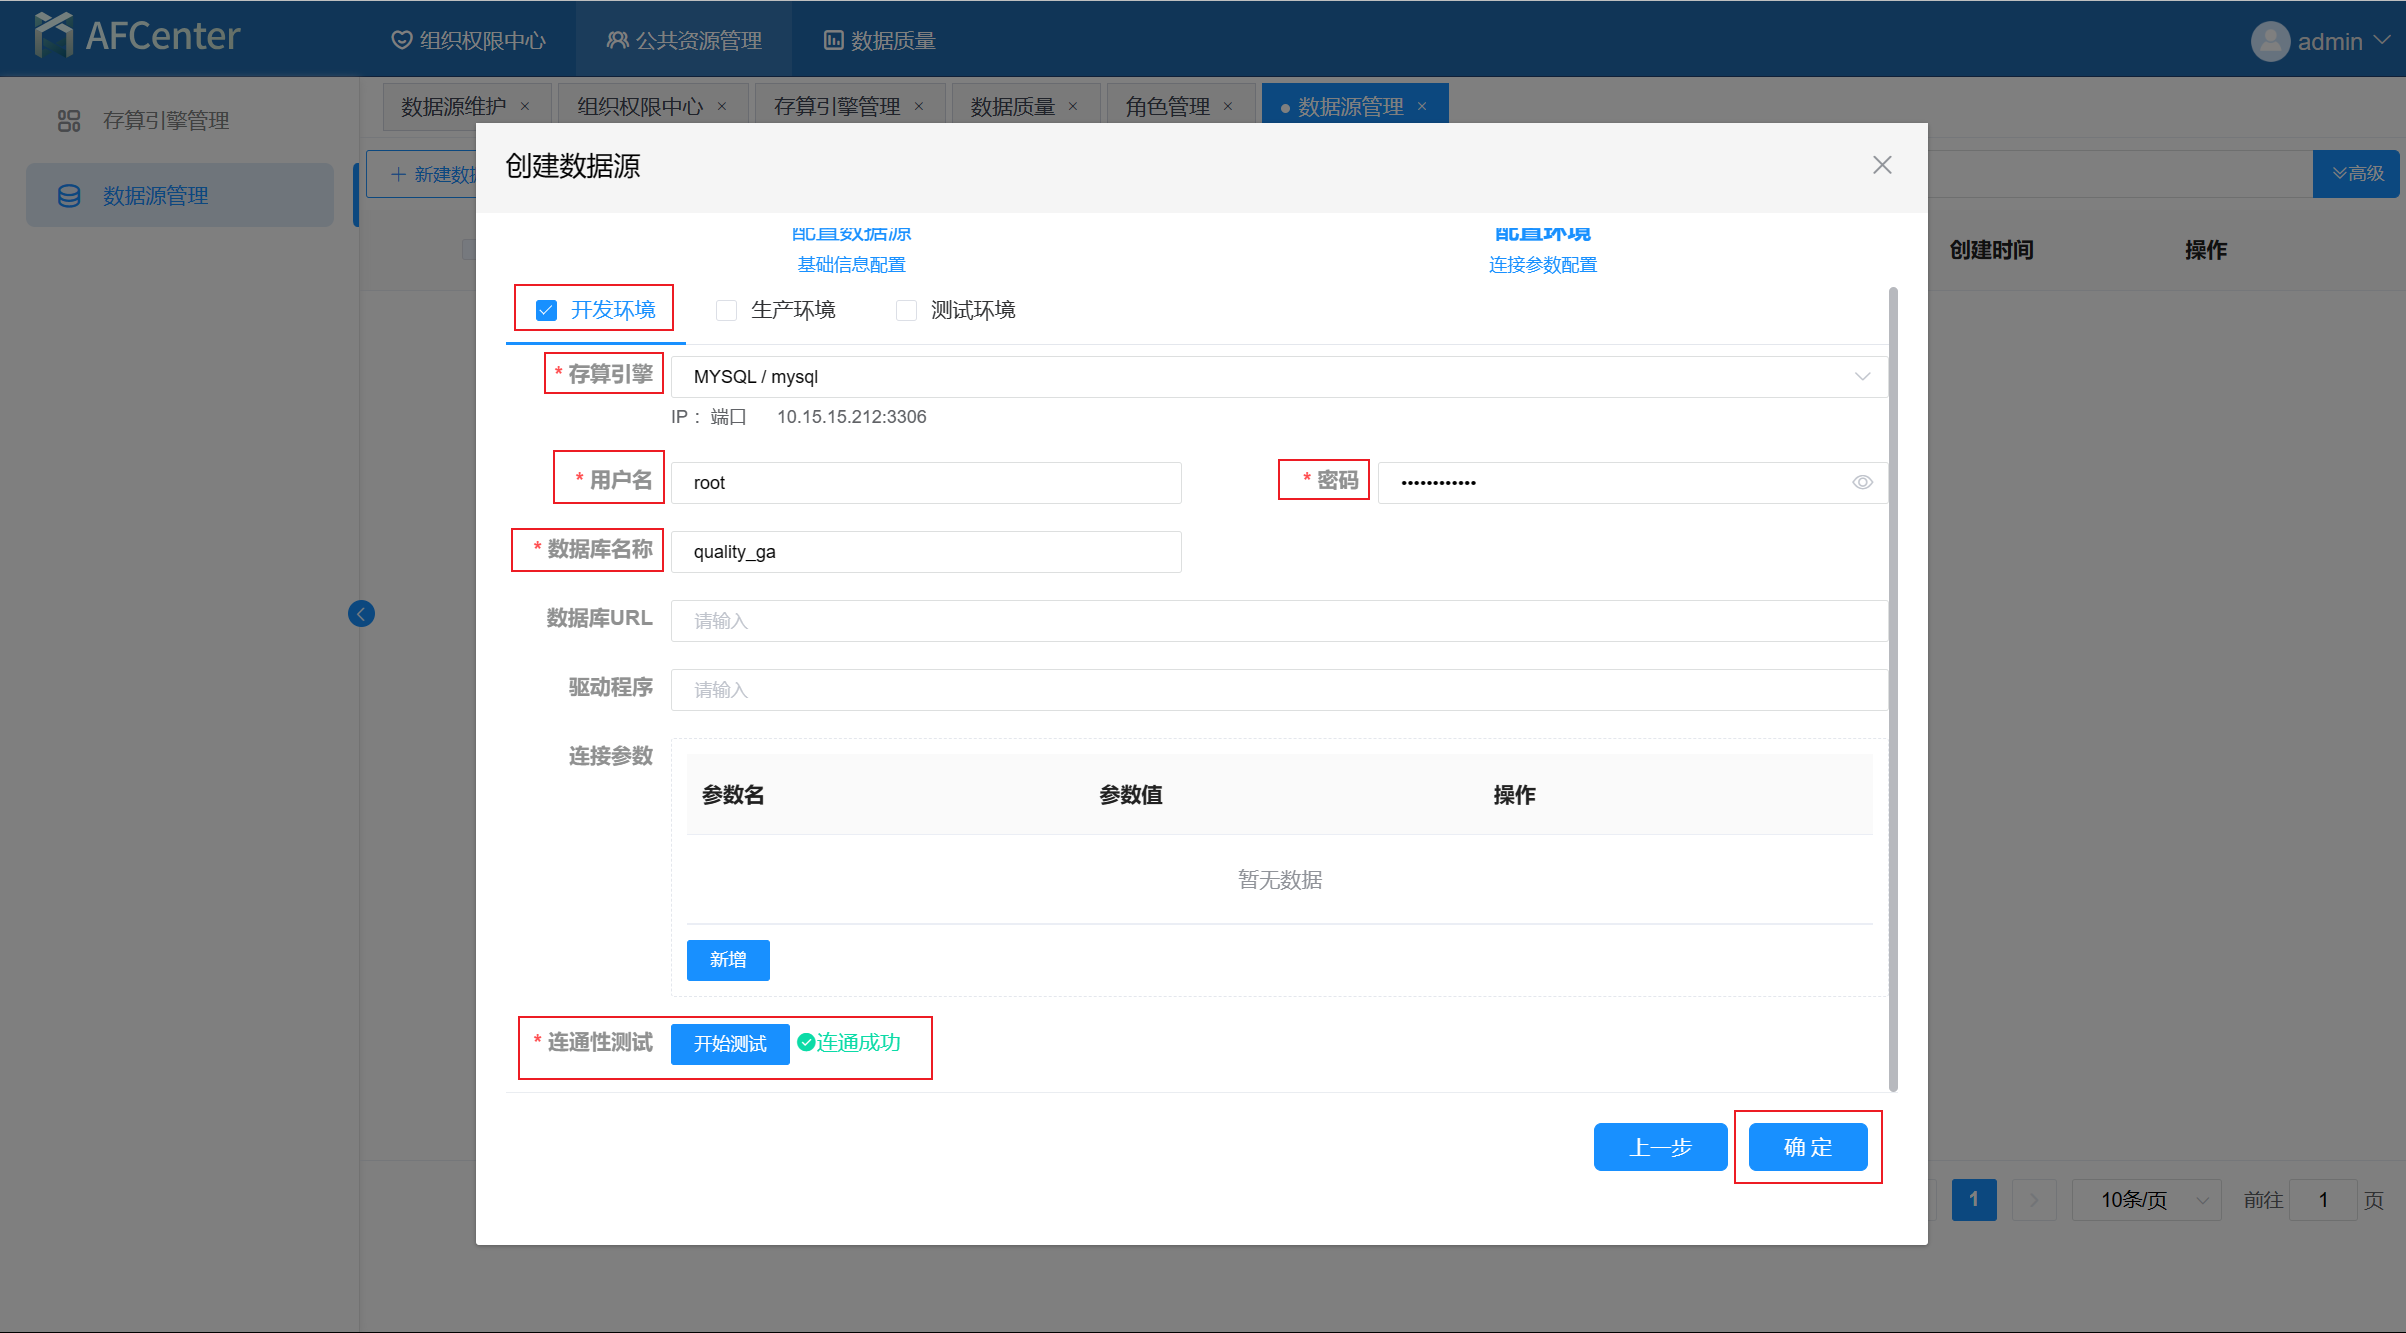Open the 10条/页 page size dropdown
Screen dimensions: 2406x1333
[x=2146, y=1200]
